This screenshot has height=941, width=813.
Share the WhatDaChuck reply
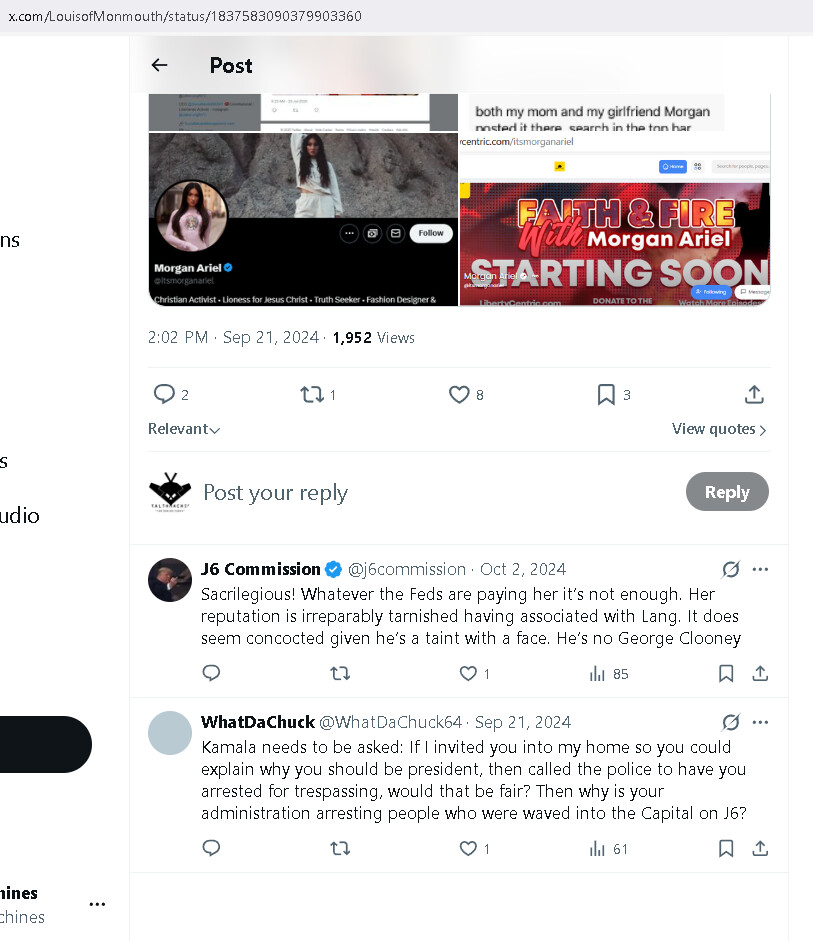coord(760,848)
